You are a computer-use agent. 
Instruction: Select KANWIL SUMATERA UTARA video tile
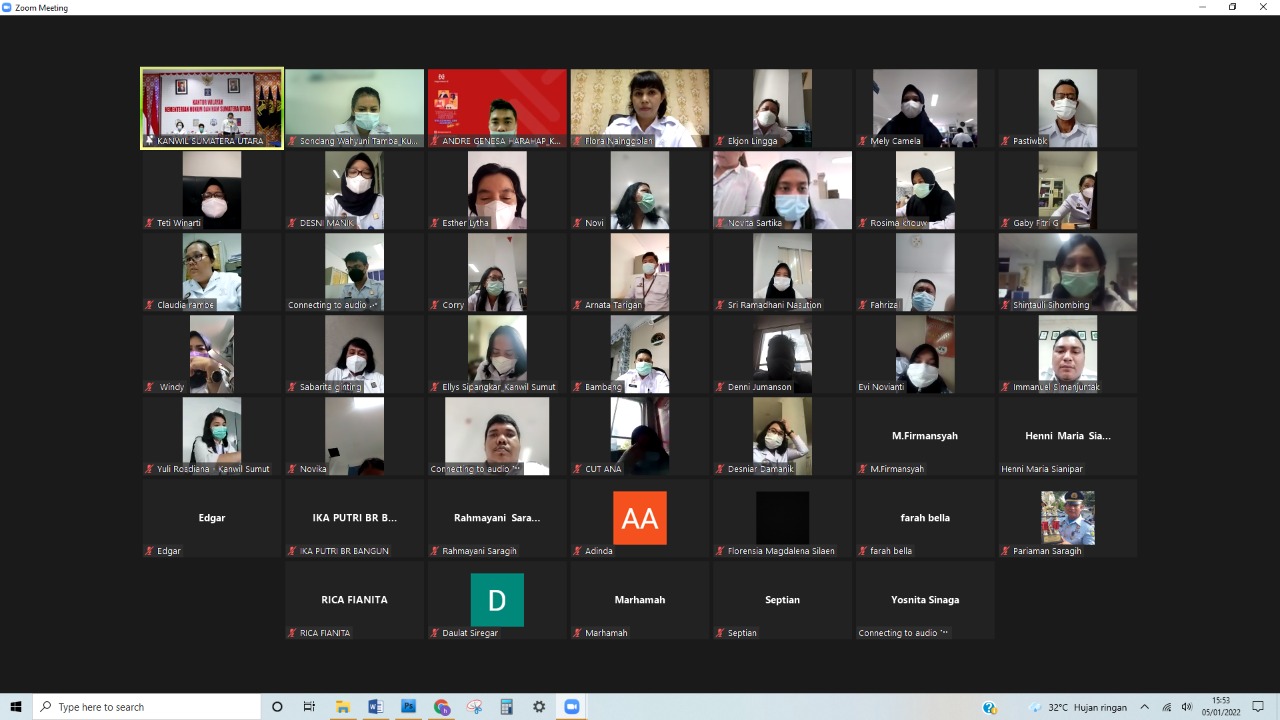[x=212, y=108]
